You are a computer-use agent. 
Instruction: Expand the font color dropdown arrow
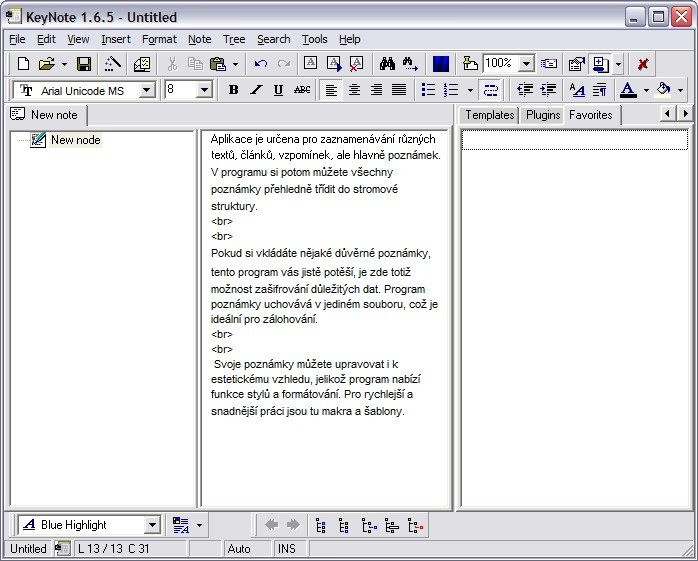pos(646,90)
